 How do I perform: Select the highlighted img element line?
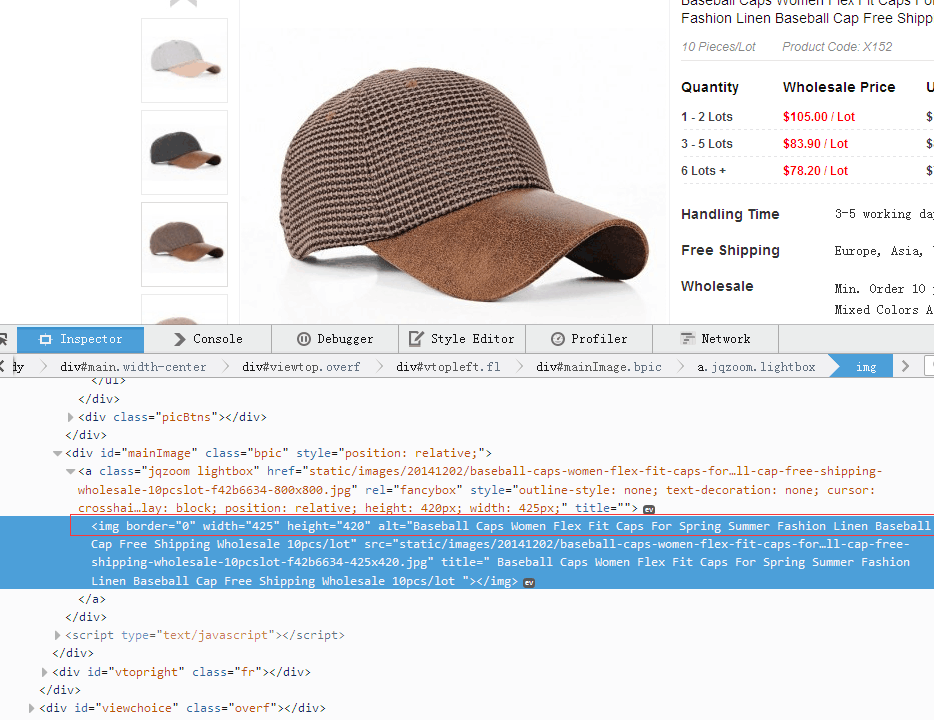[x=467, y=553]
